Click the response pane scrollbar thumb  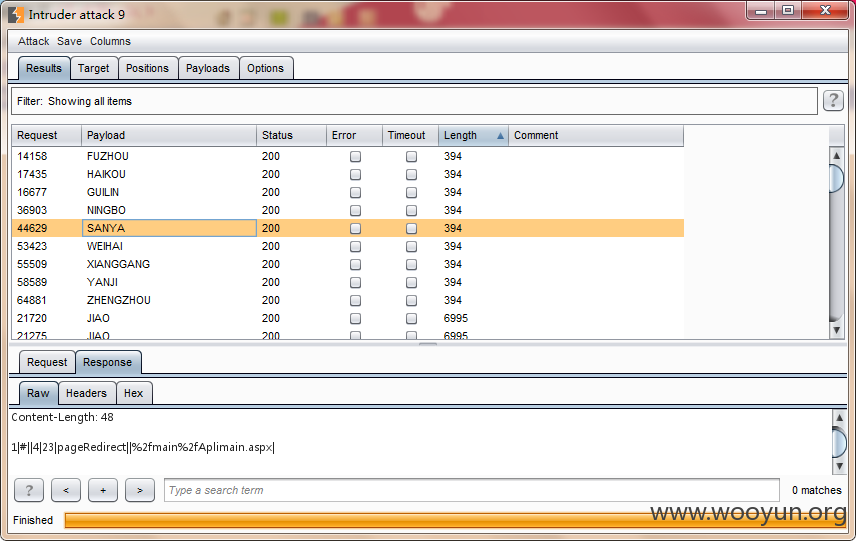pyautogui.click(x=840, y=442)
